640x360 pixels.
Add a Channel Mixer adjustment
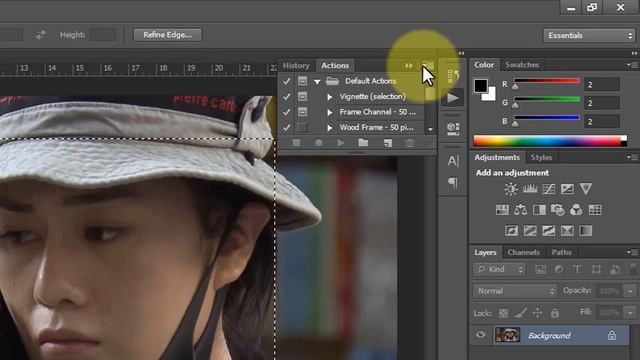tap(576, 210)
